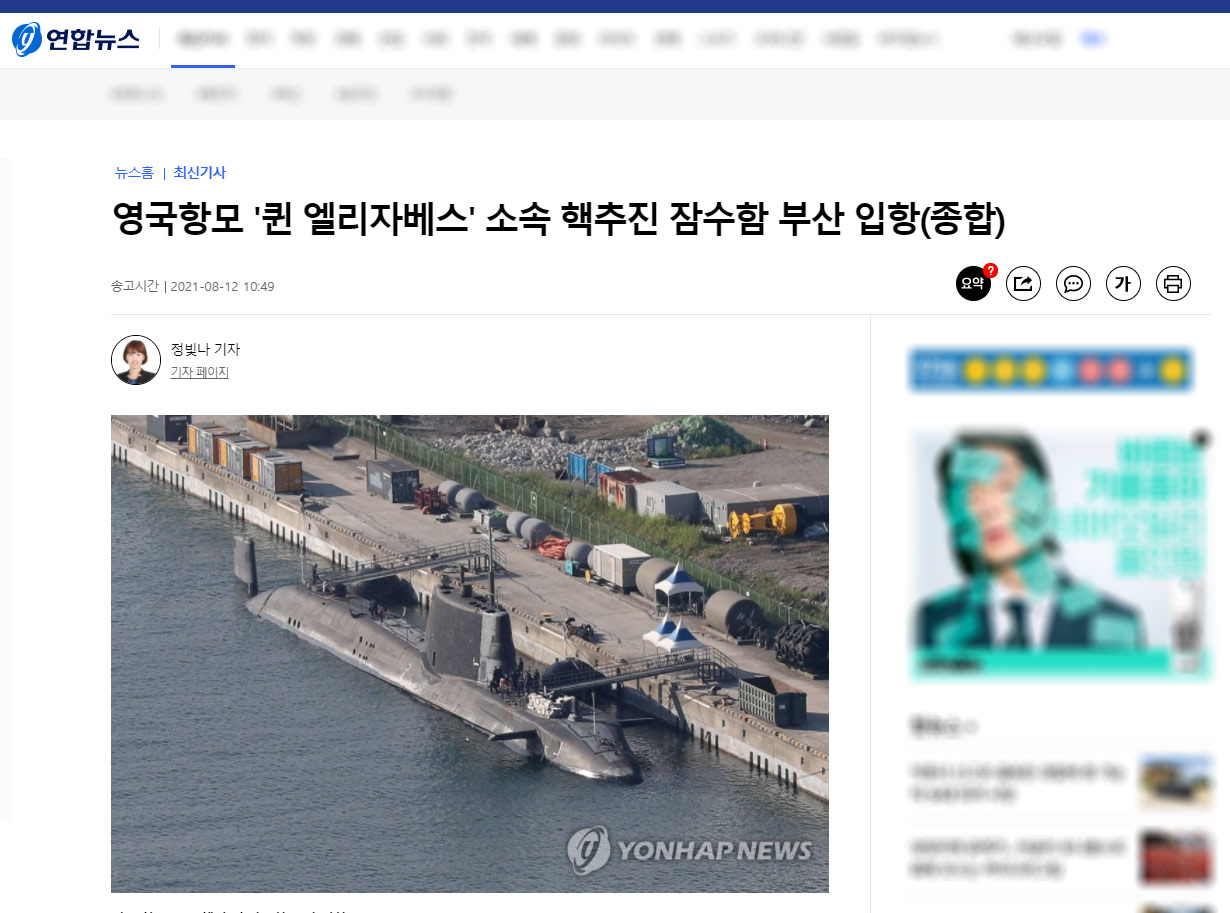Click the blue banner with yellow circles
This screenshot has height=913, width=1230.
[x=1050, y=370]
